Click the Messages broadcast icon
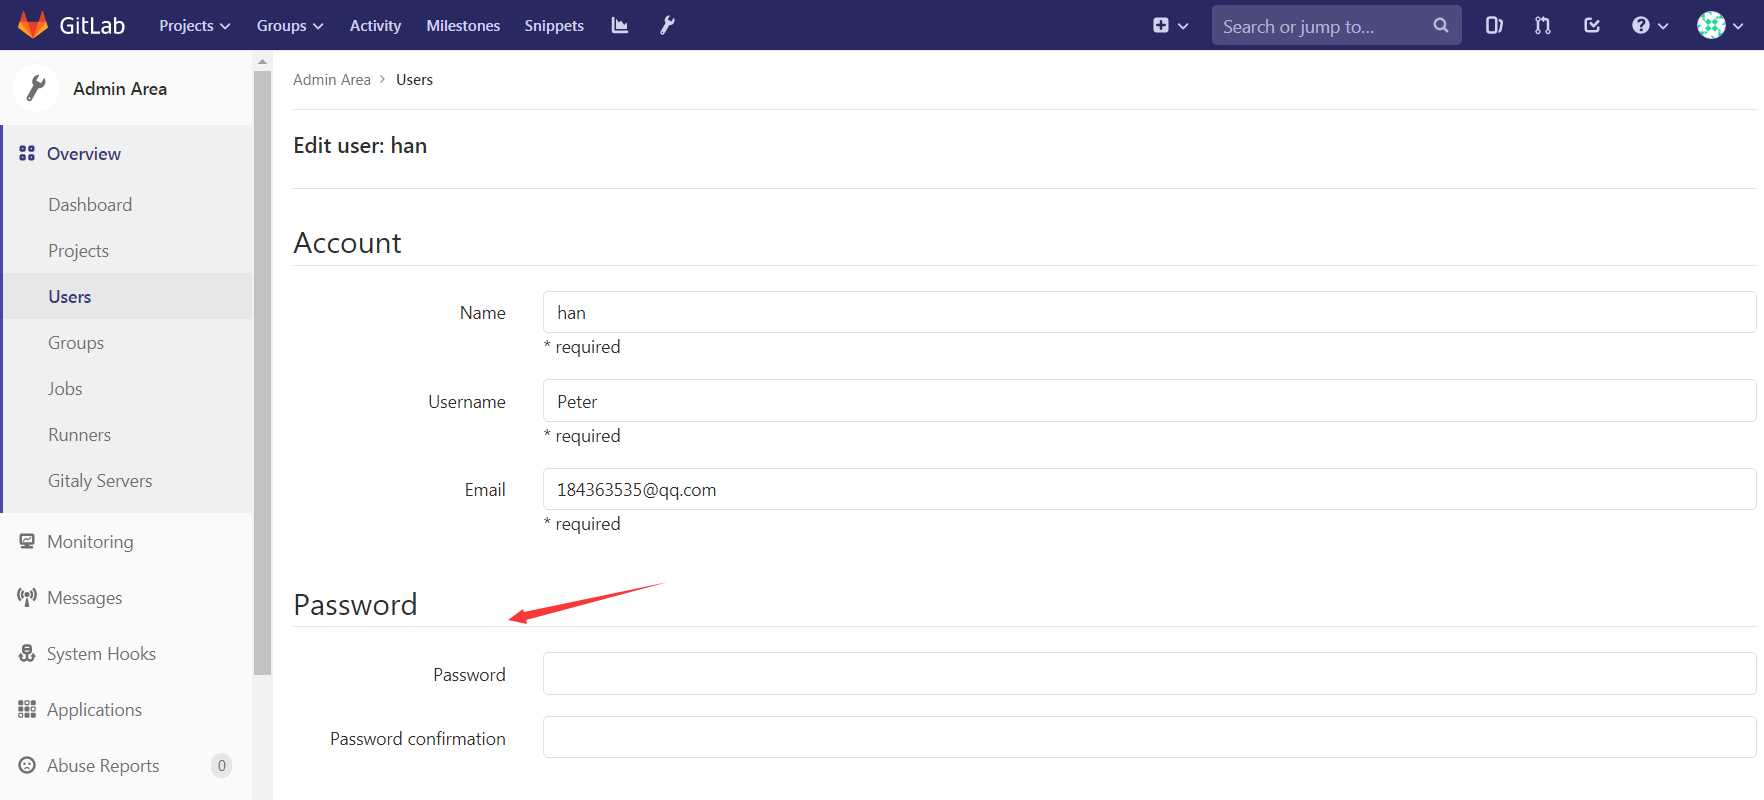 click(27, 598)
